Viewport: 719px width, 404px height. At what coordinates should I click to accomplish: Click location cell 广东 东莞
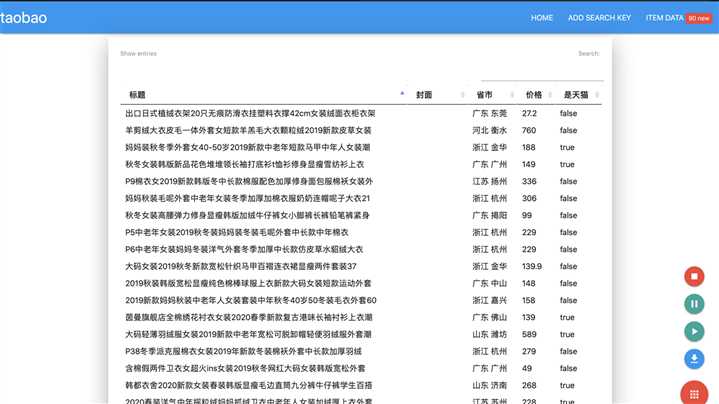point(490,113)
